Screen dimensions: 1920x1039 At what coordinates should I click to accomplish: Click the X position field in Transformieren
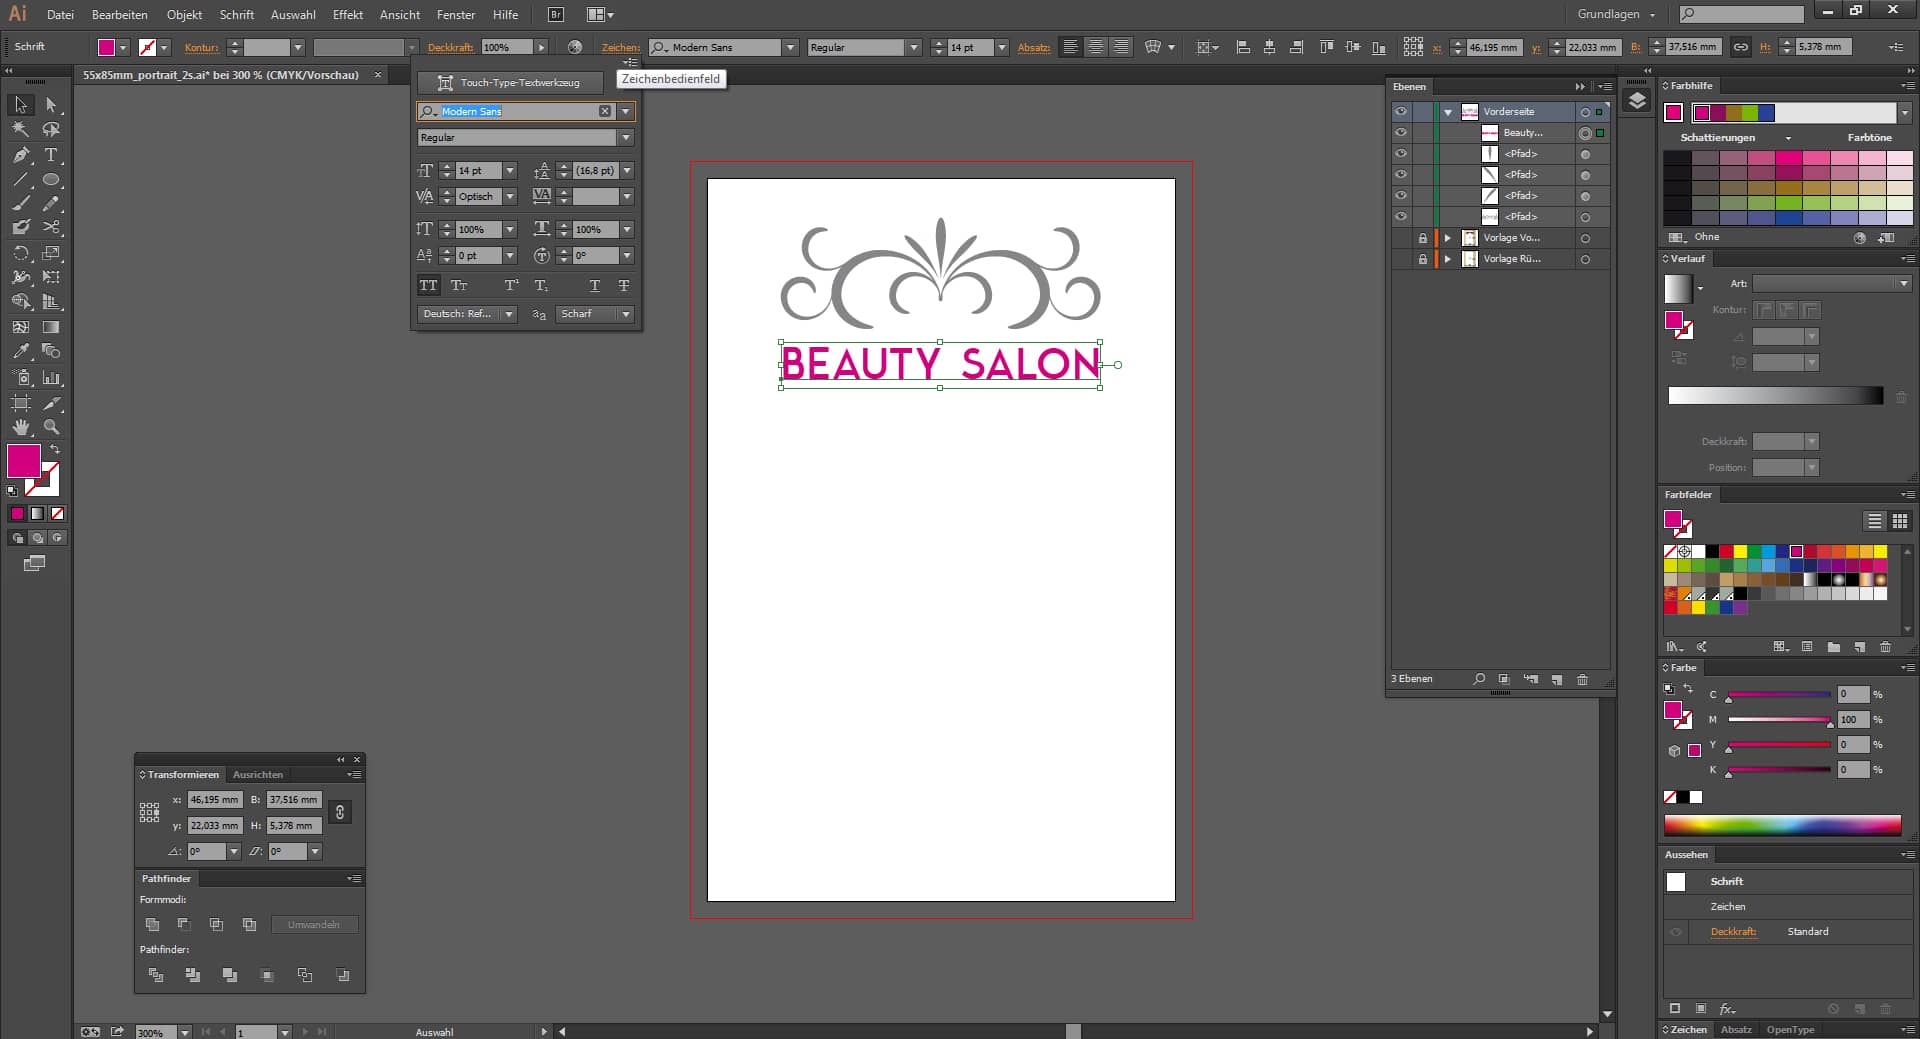[214, 800]
